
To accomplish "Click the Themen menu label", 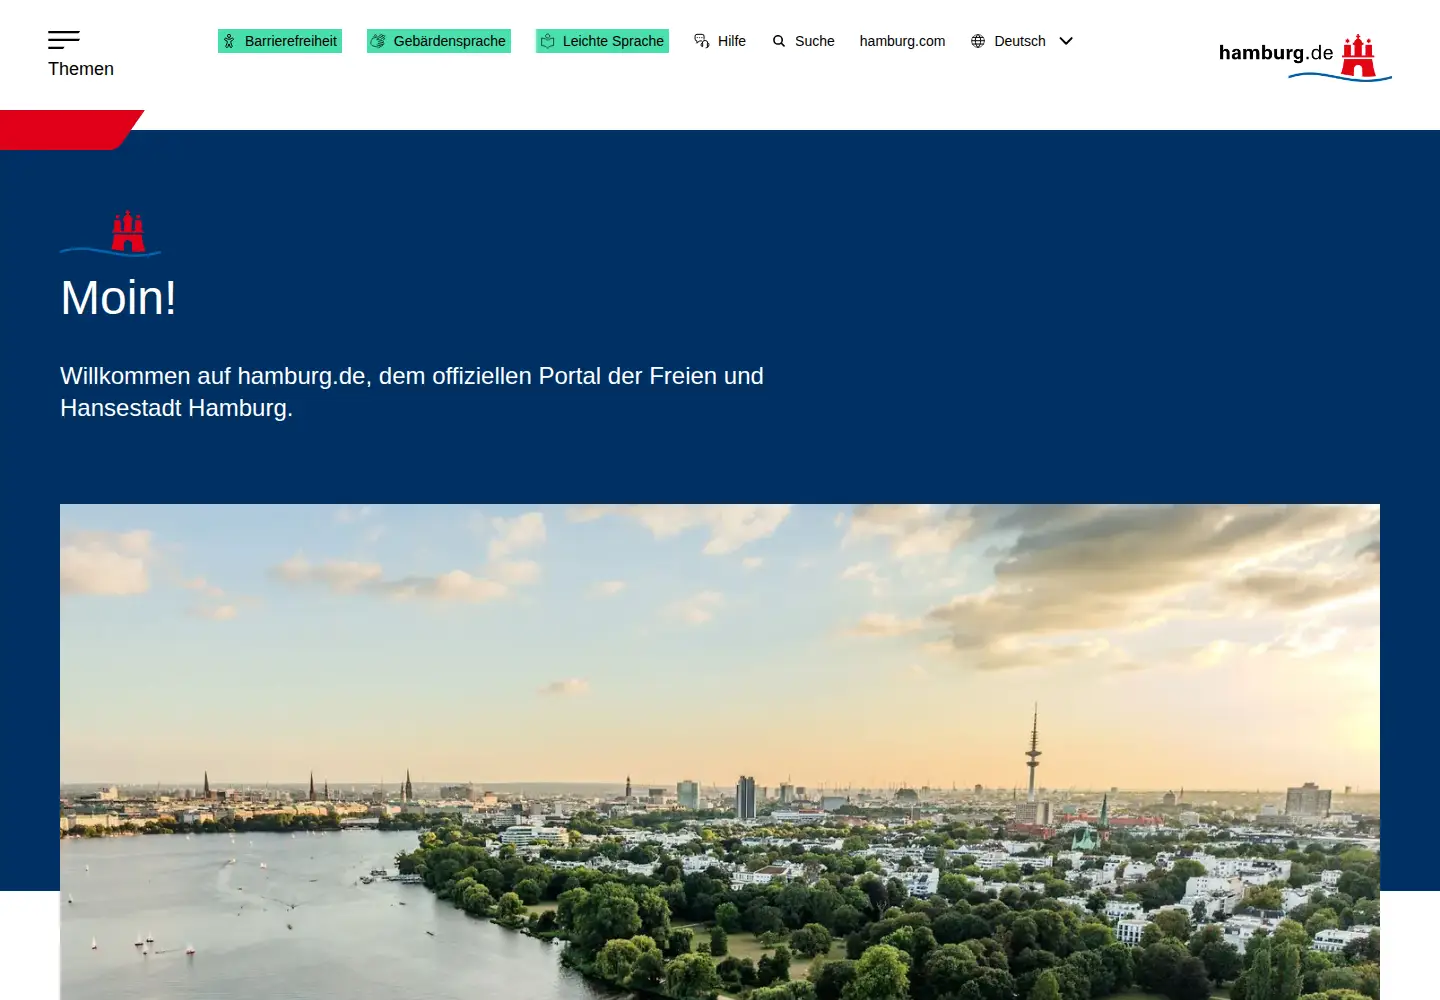I will (x=81, y=69).
